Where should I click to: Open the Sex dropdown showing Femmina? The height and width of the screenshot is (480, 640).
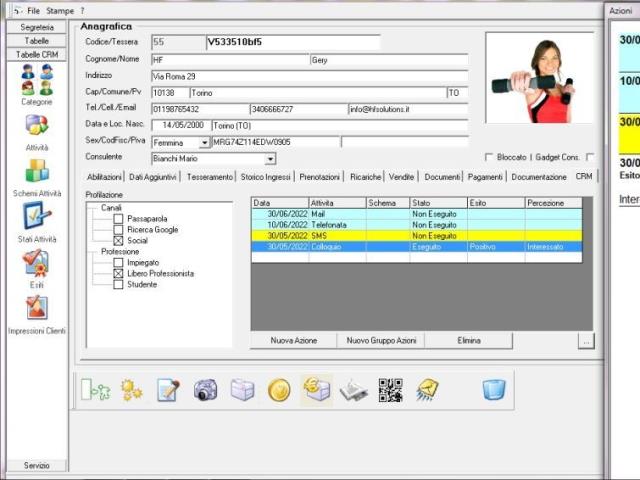pos(204,142)
